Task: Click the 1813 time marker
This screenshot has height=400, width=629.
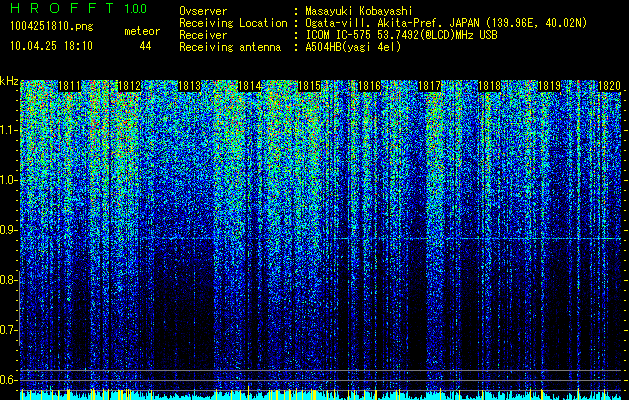Action: point(189,86)
